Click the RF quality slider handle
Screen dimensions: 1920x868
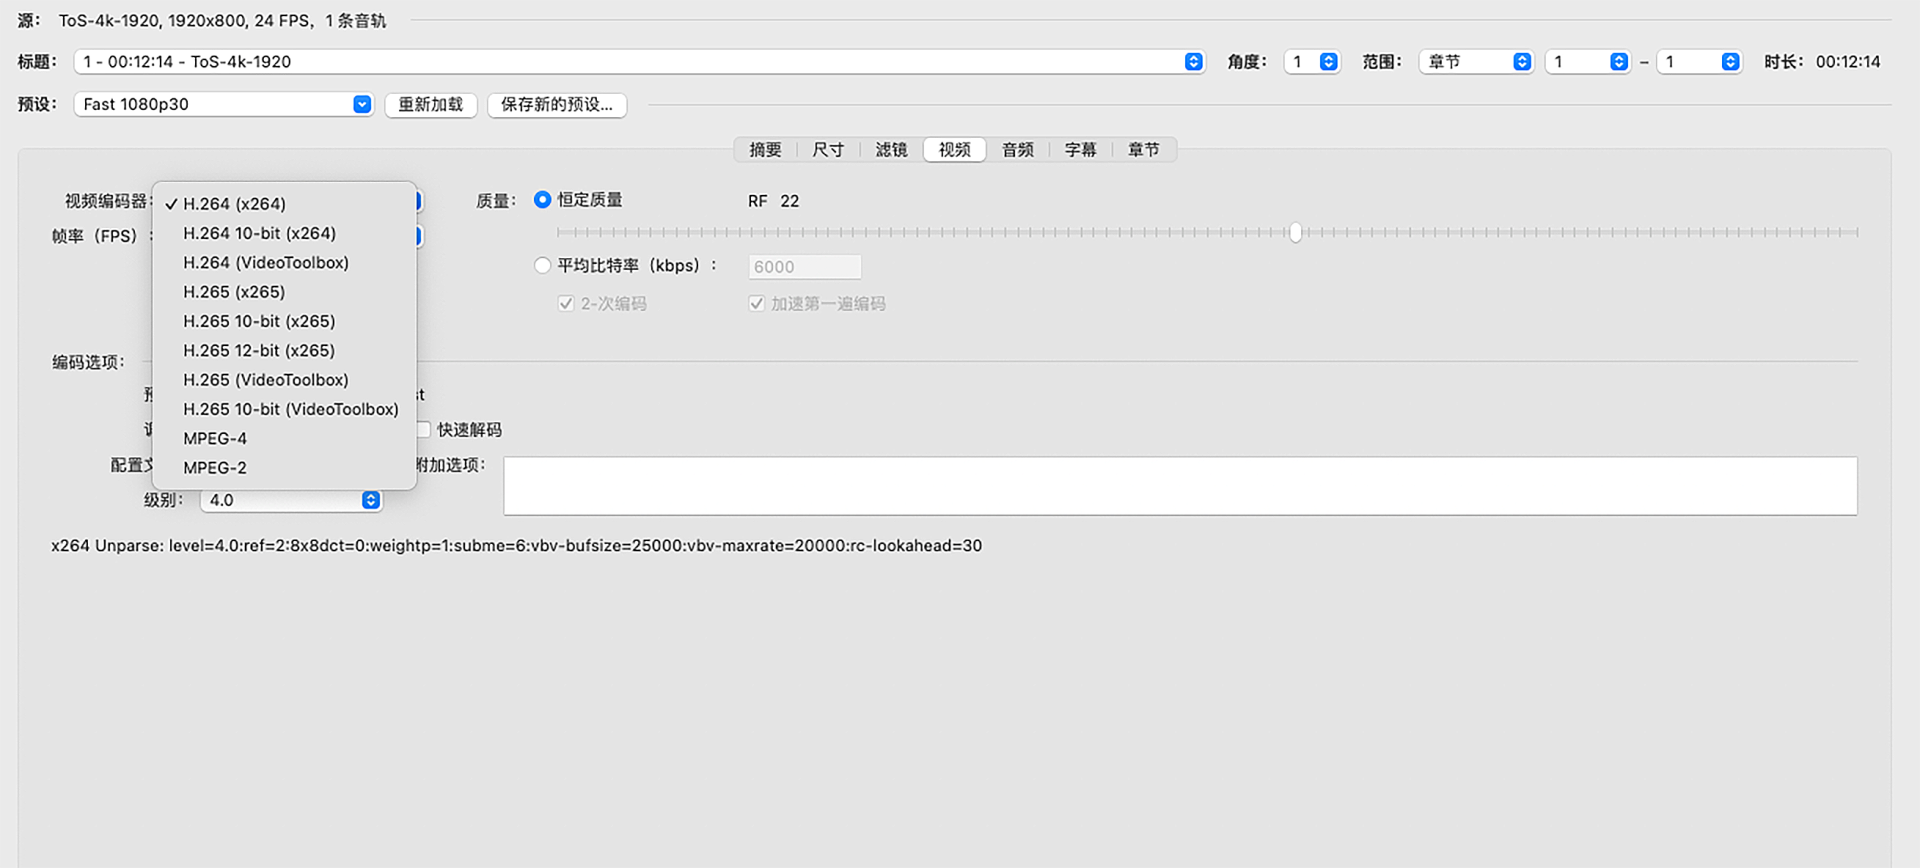pyautogui.click(x=1295, y=233)
